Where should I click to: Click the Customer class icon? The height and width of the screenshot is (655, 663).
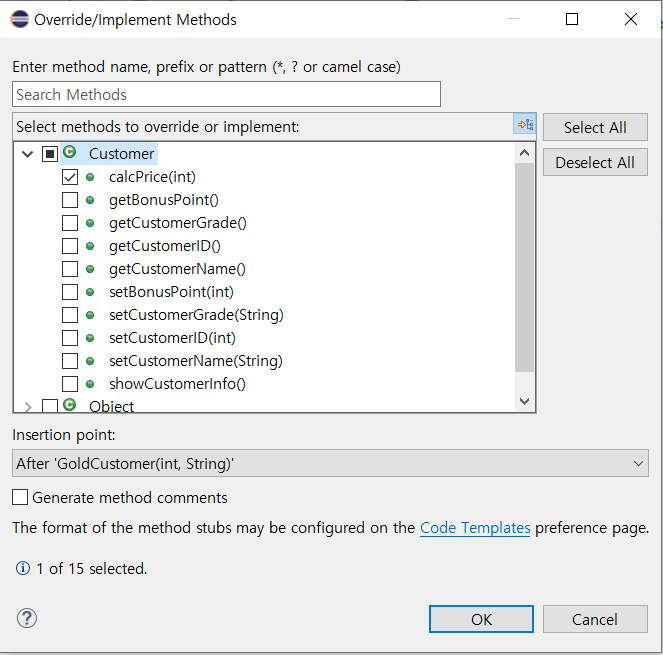point(69,152)
